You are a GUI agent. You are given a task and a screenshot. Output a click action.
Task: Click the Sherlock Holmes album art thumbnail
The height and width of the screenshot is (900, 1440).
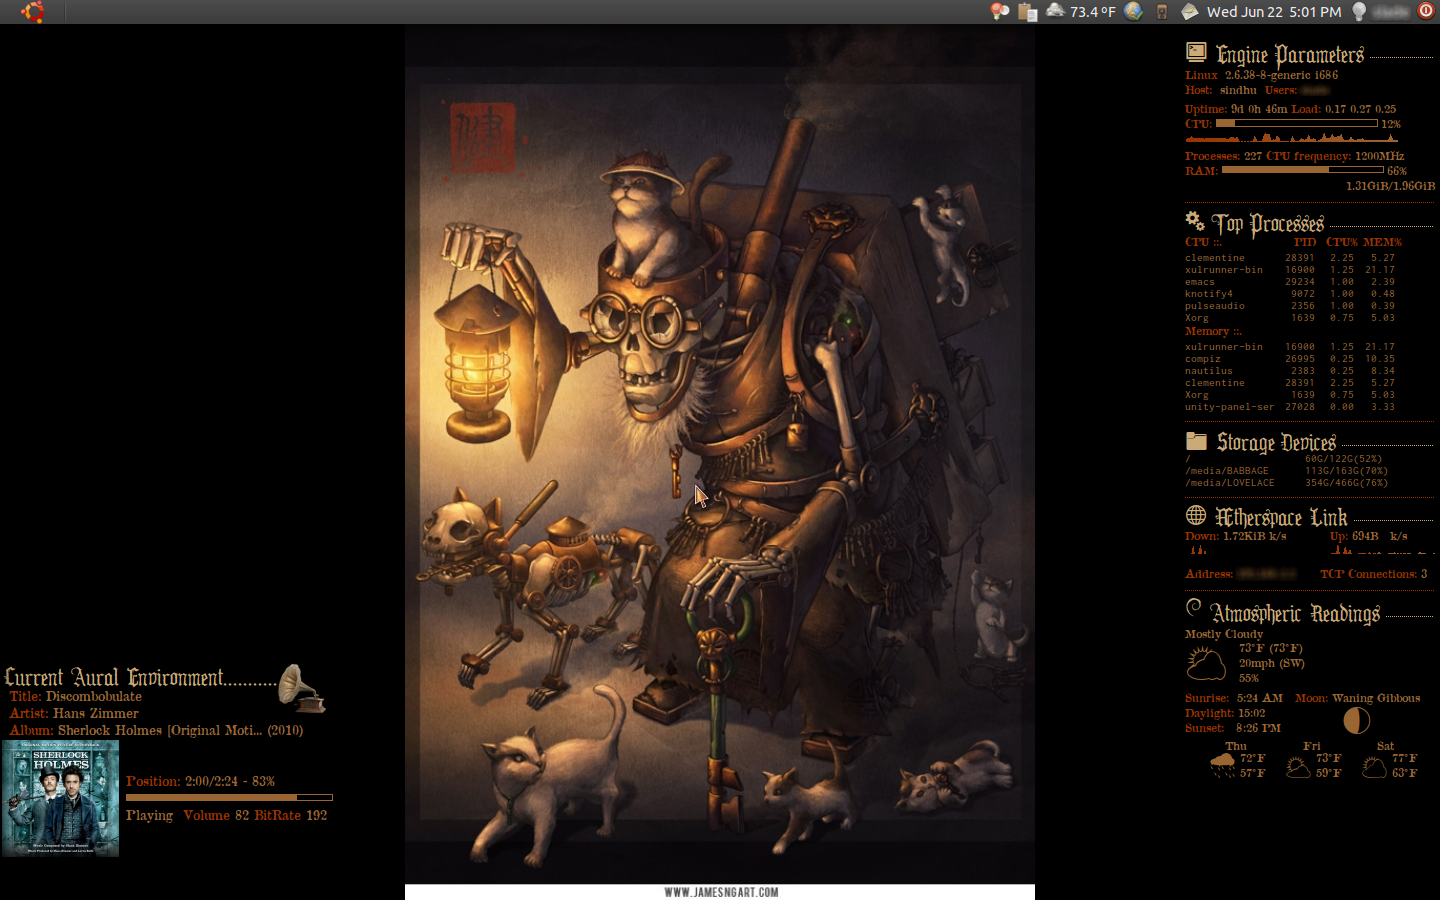60,798
